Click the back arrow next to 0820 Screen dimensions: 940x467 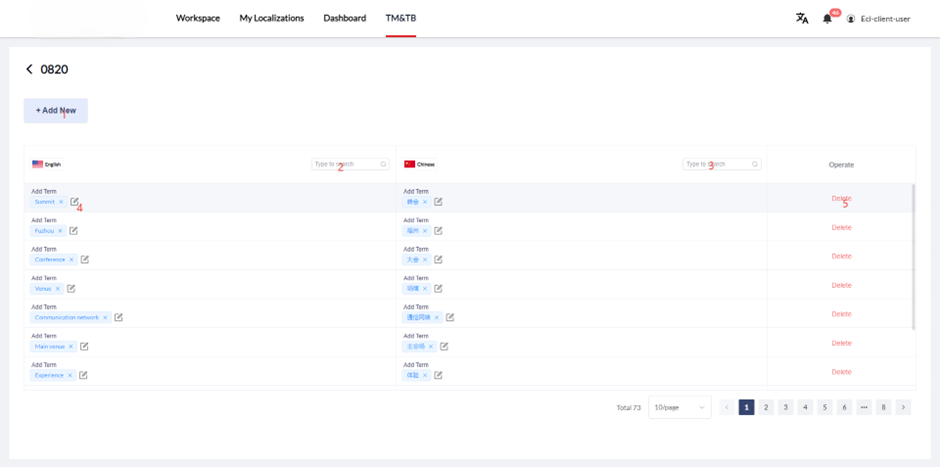30,70
